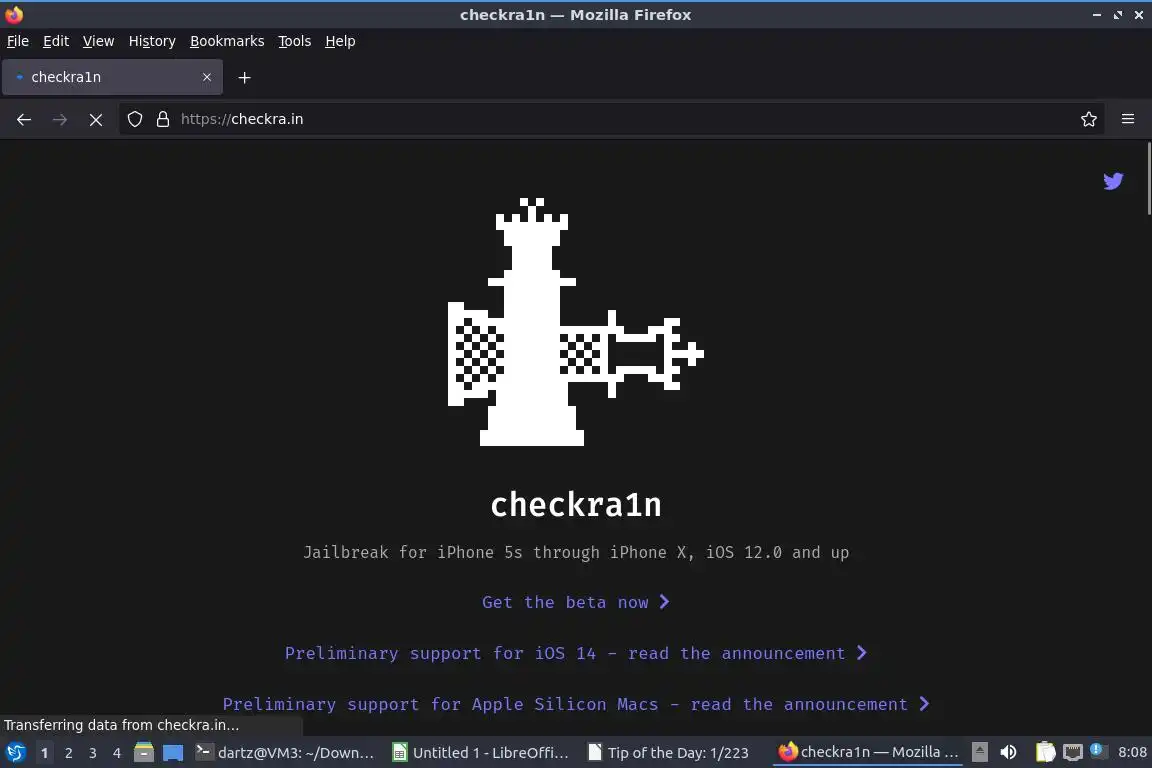Open Apple Silicon Macs announcement link
The height and width of the screenshot is (768, 1152).
pyautogui.click(x=575, y=704)
